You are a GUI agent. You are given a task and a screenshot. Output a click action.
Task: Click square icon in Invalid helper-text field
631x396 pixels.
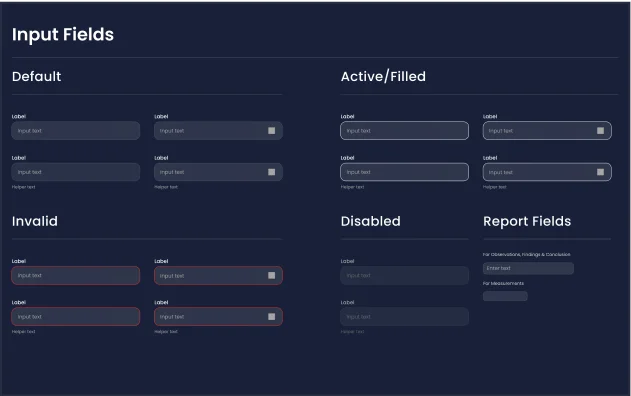[272, 317]
